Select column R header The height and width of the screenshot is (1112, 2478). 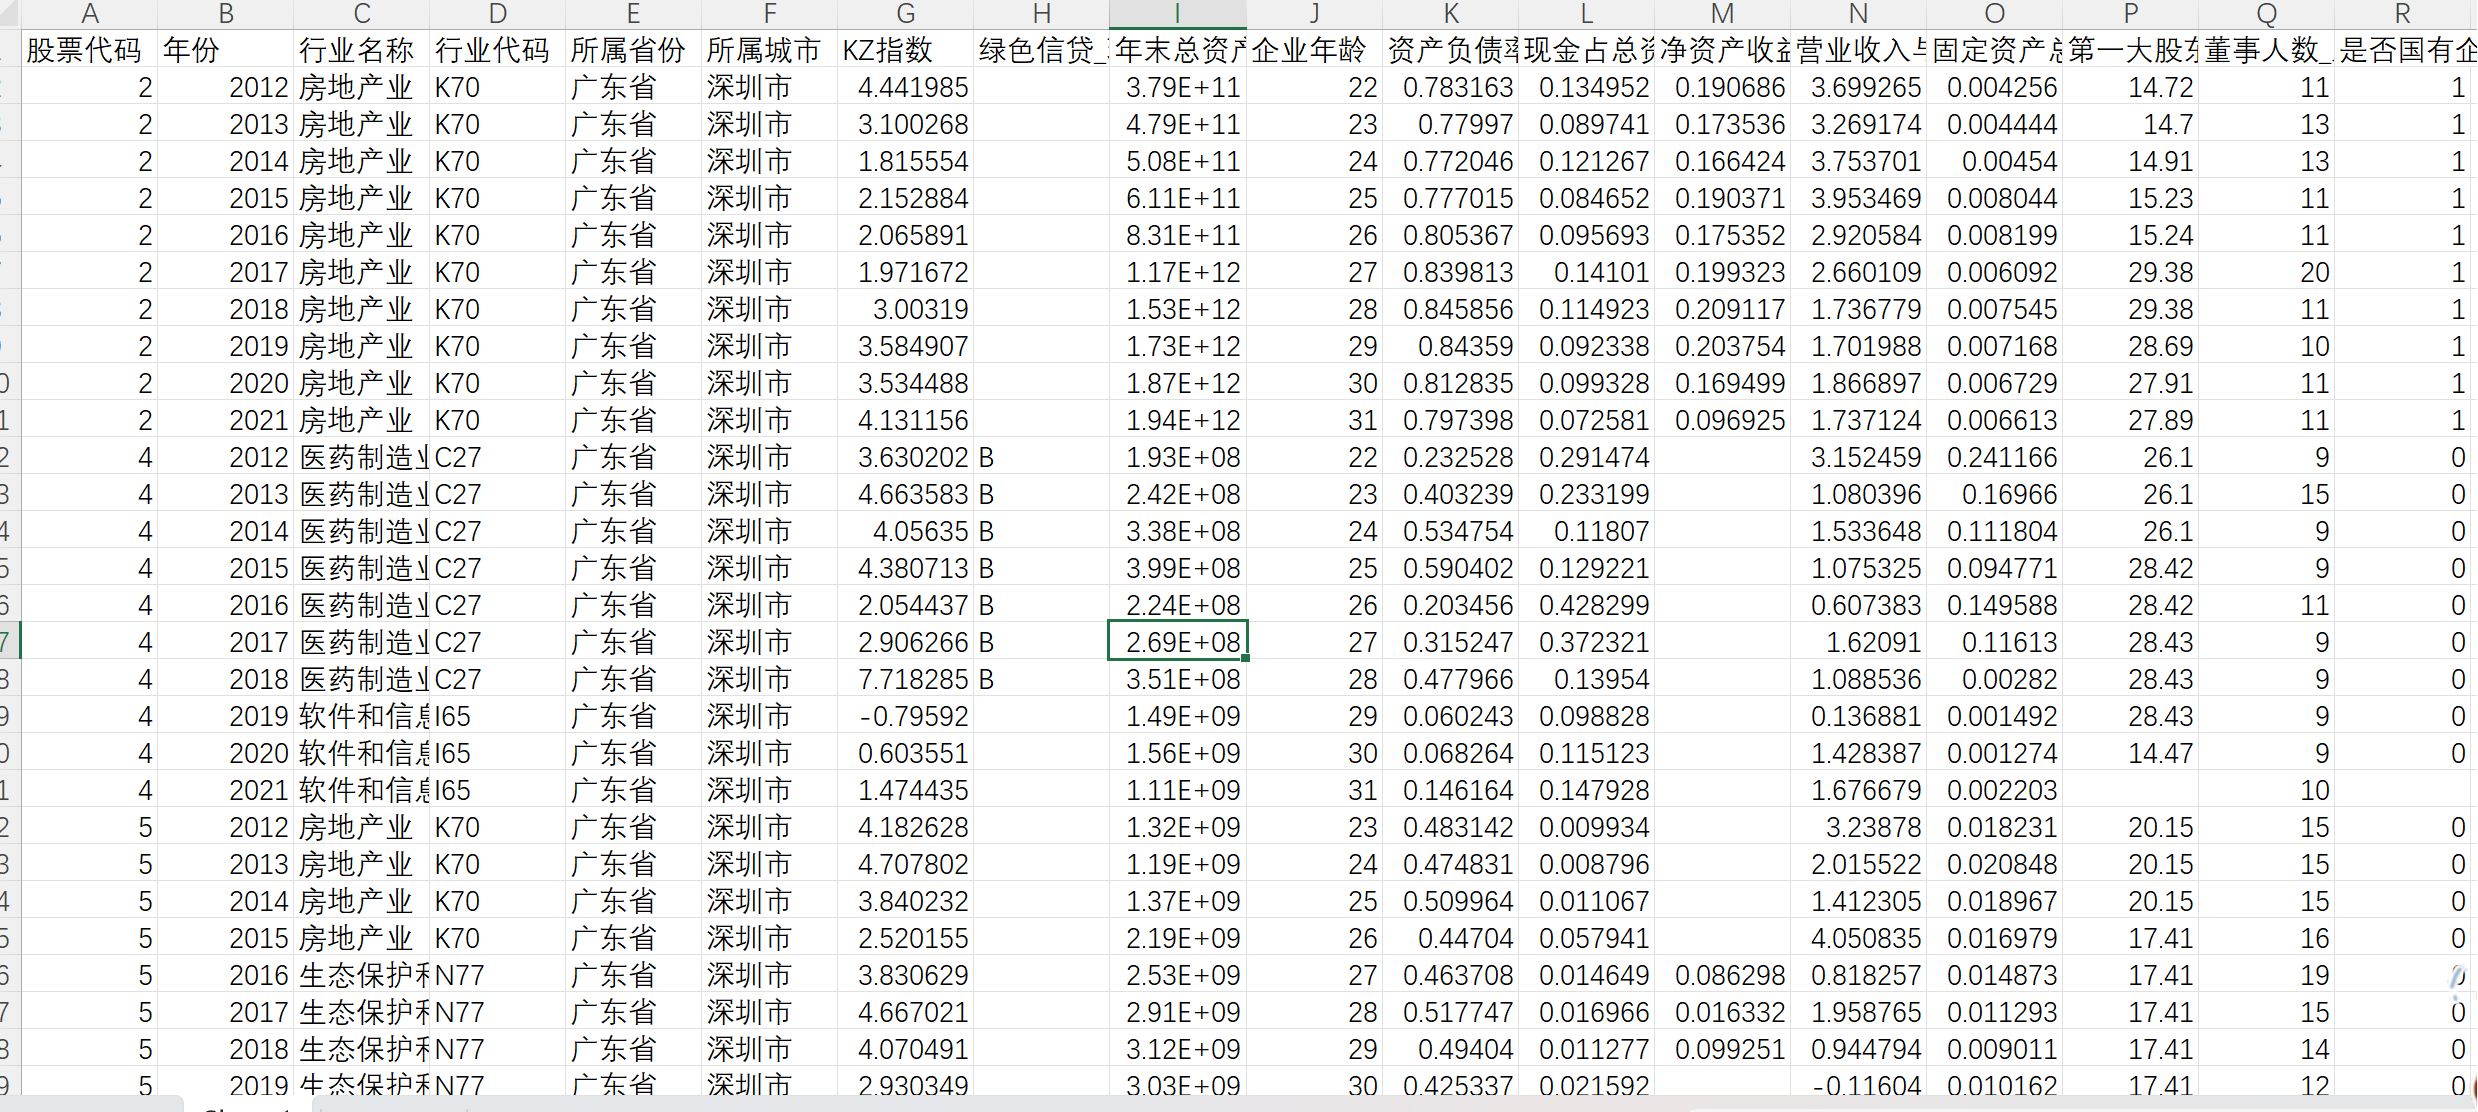[2402, 13]
